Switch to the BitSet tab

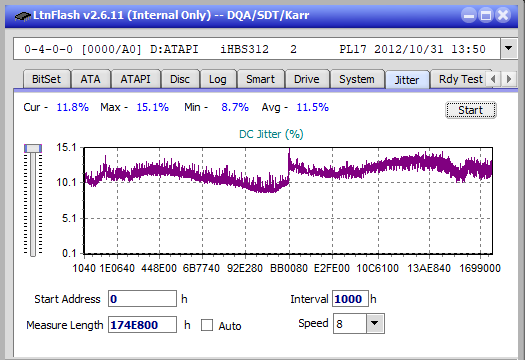46,79
